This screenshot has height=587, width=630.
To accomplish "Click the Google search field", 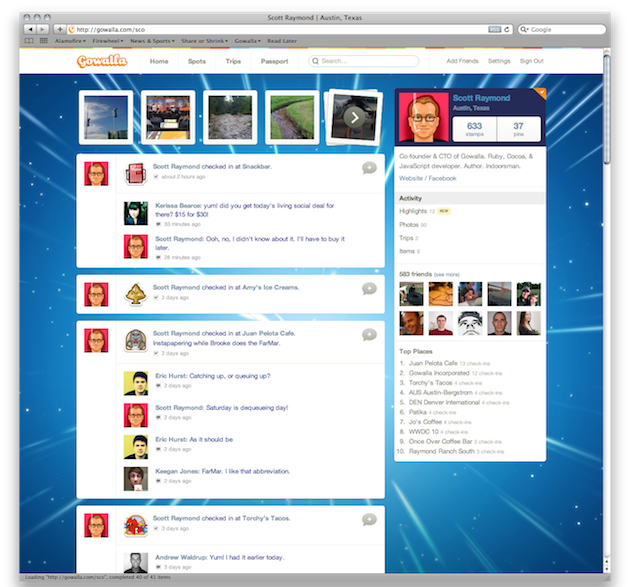I will click(562, 29).
